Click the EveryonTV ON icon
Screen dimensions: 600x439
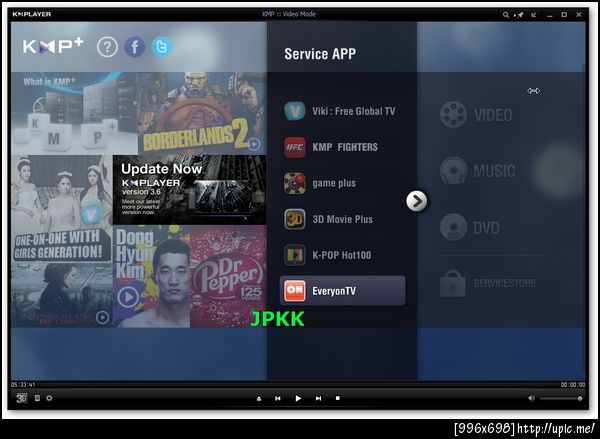click(295, 291)
